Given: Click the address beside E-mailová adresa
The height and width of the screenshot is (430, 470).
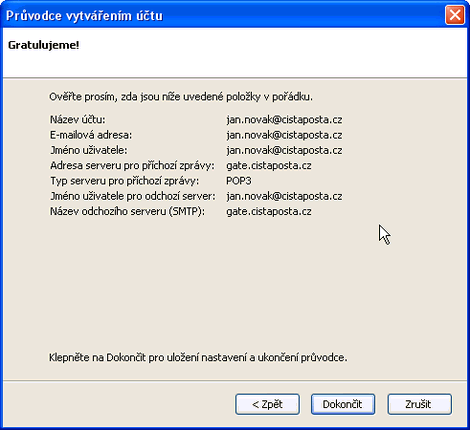Looking at the screenshot, I should point(284,135).
